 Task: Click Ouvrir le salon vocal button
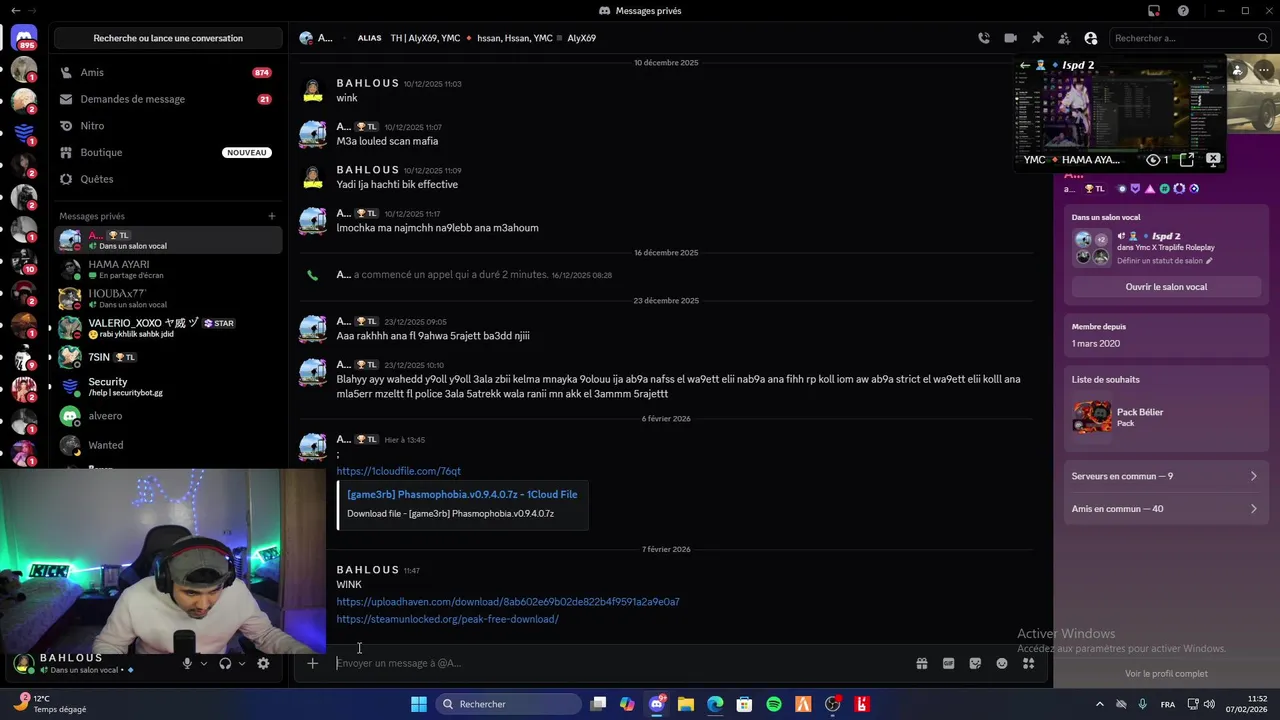pyautogui.click(x=1166, y=287)
